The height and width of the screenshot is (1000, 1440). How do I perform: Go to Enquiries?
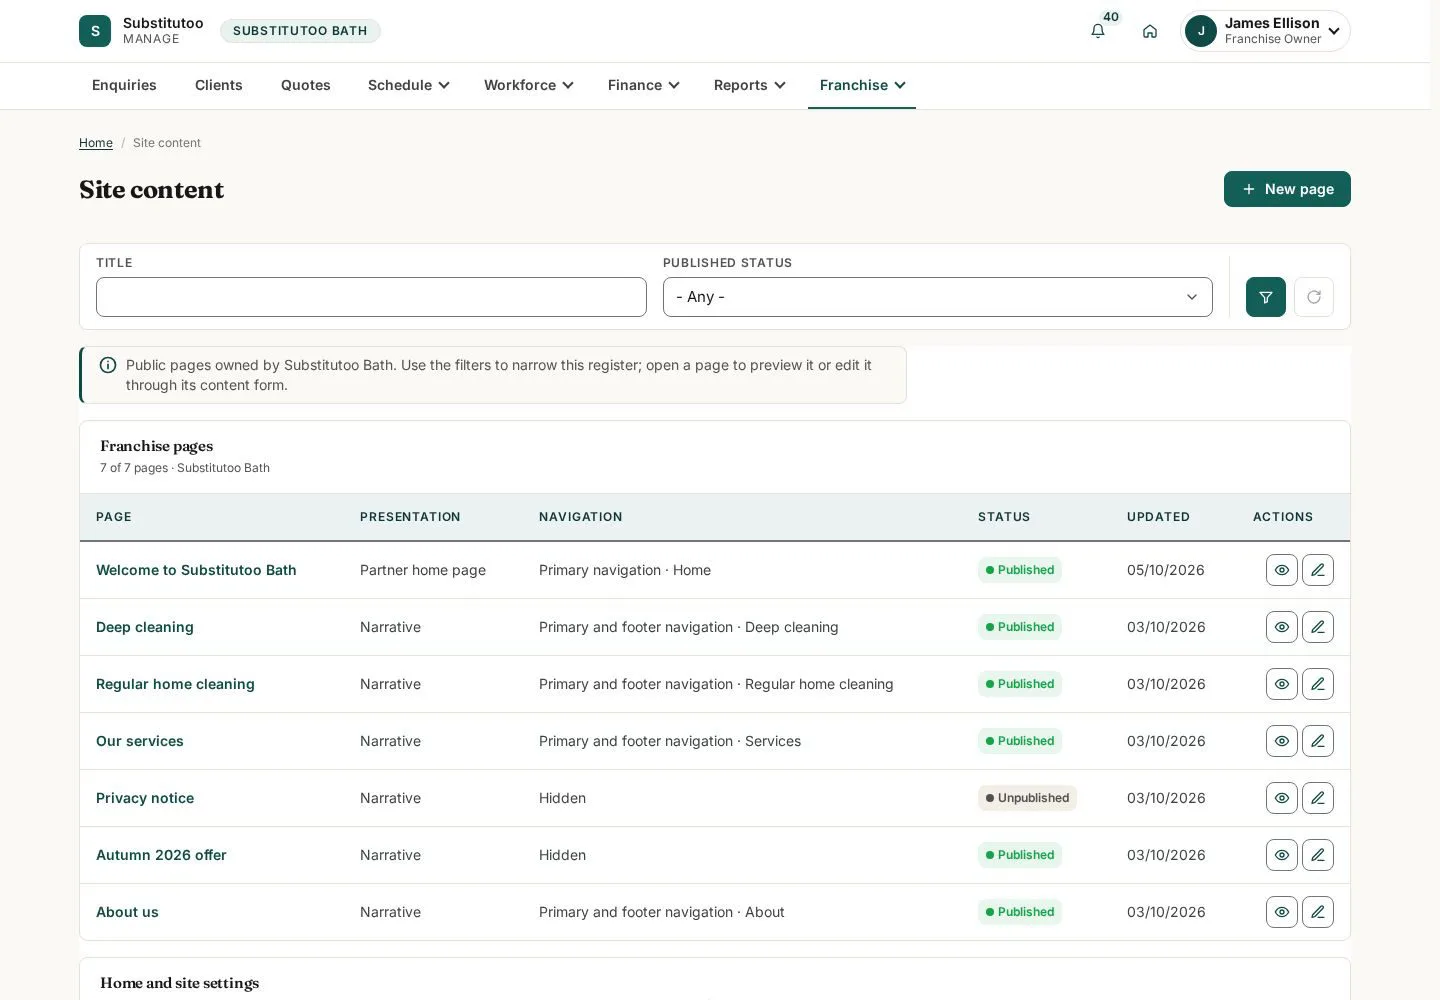pos(124,85)
